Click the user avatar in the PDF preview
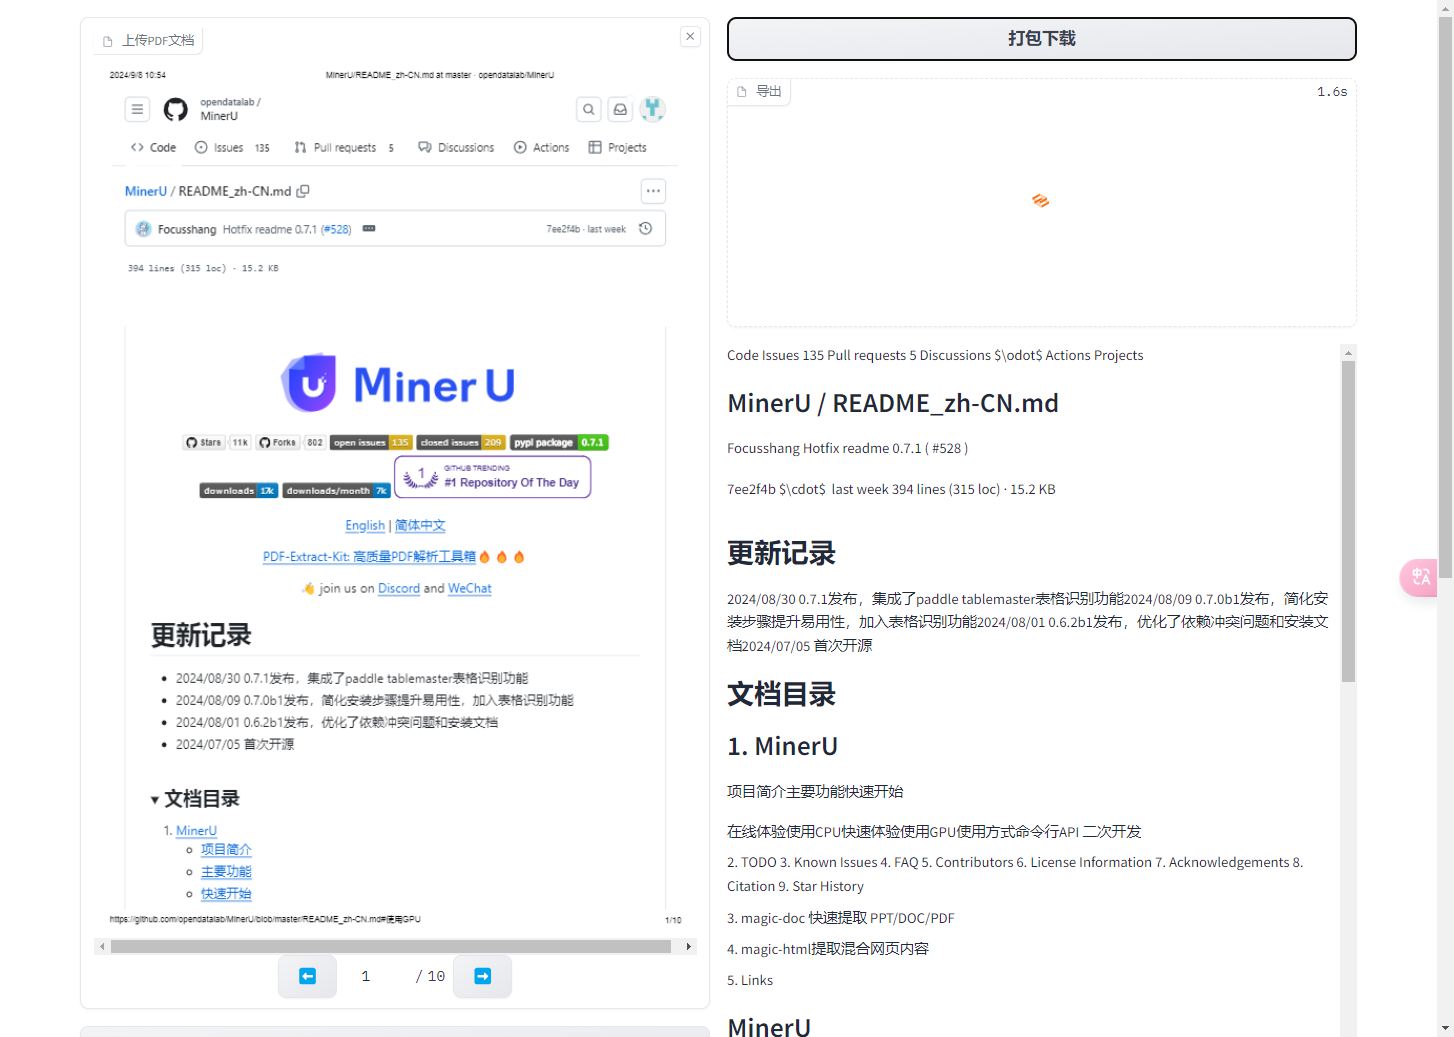The image size is (1454, 1037). coord(653,109)
